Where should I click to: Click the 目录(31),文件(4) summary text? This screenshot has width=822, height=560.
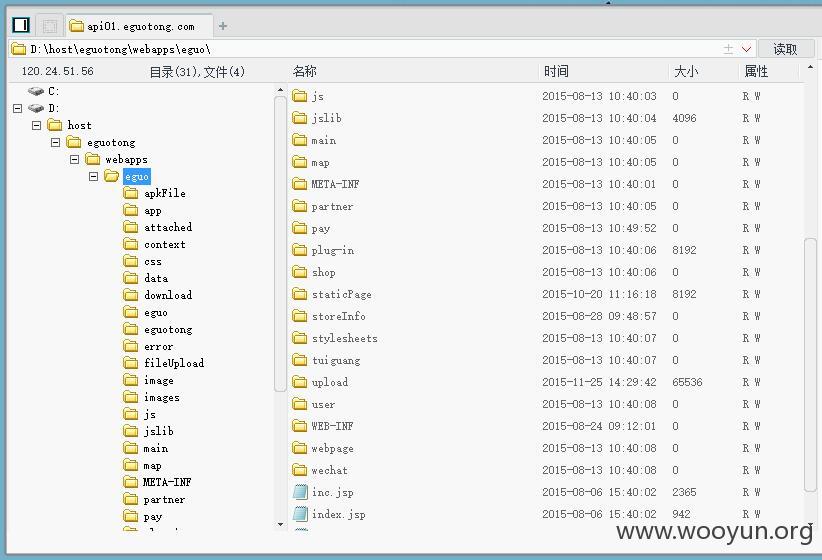[197, 72]
